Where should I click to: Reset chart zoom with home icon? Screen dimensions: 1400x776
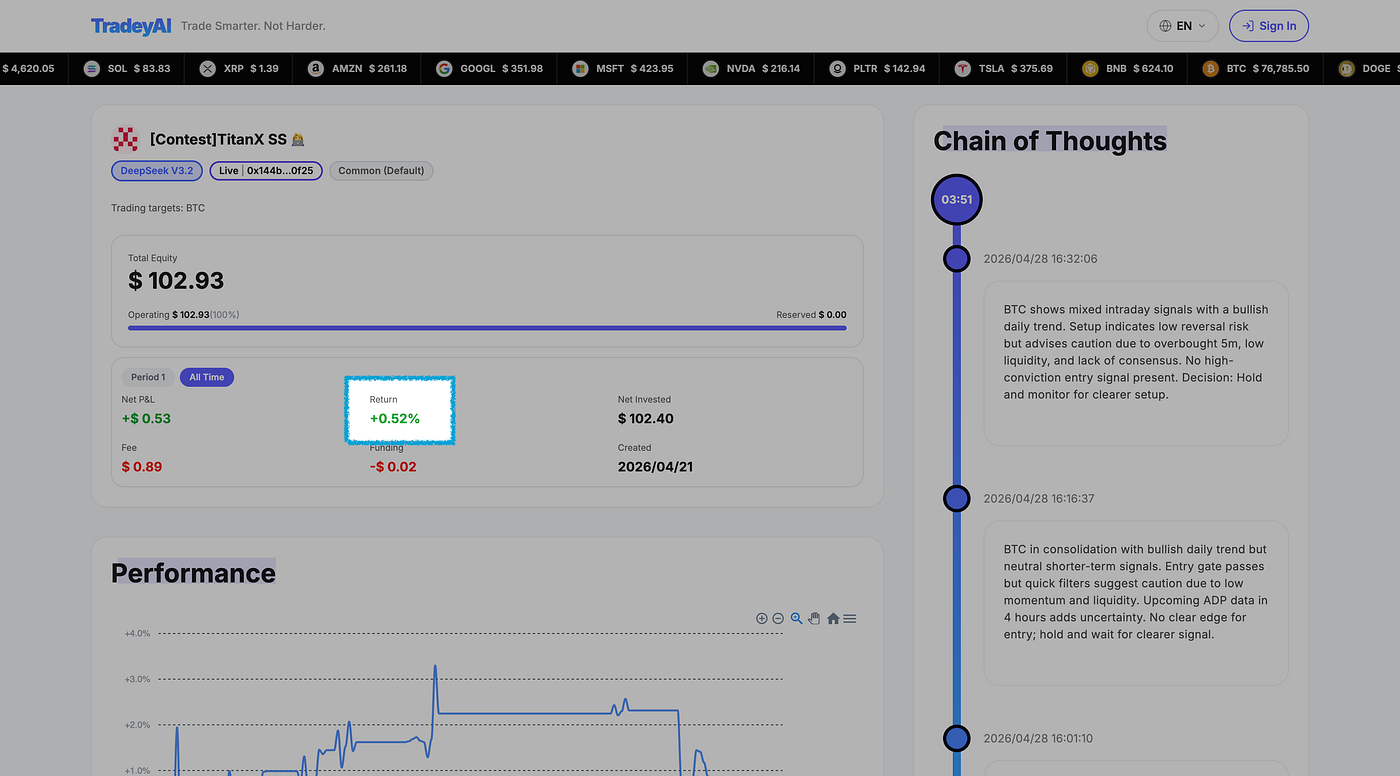(x=833, y=619)
